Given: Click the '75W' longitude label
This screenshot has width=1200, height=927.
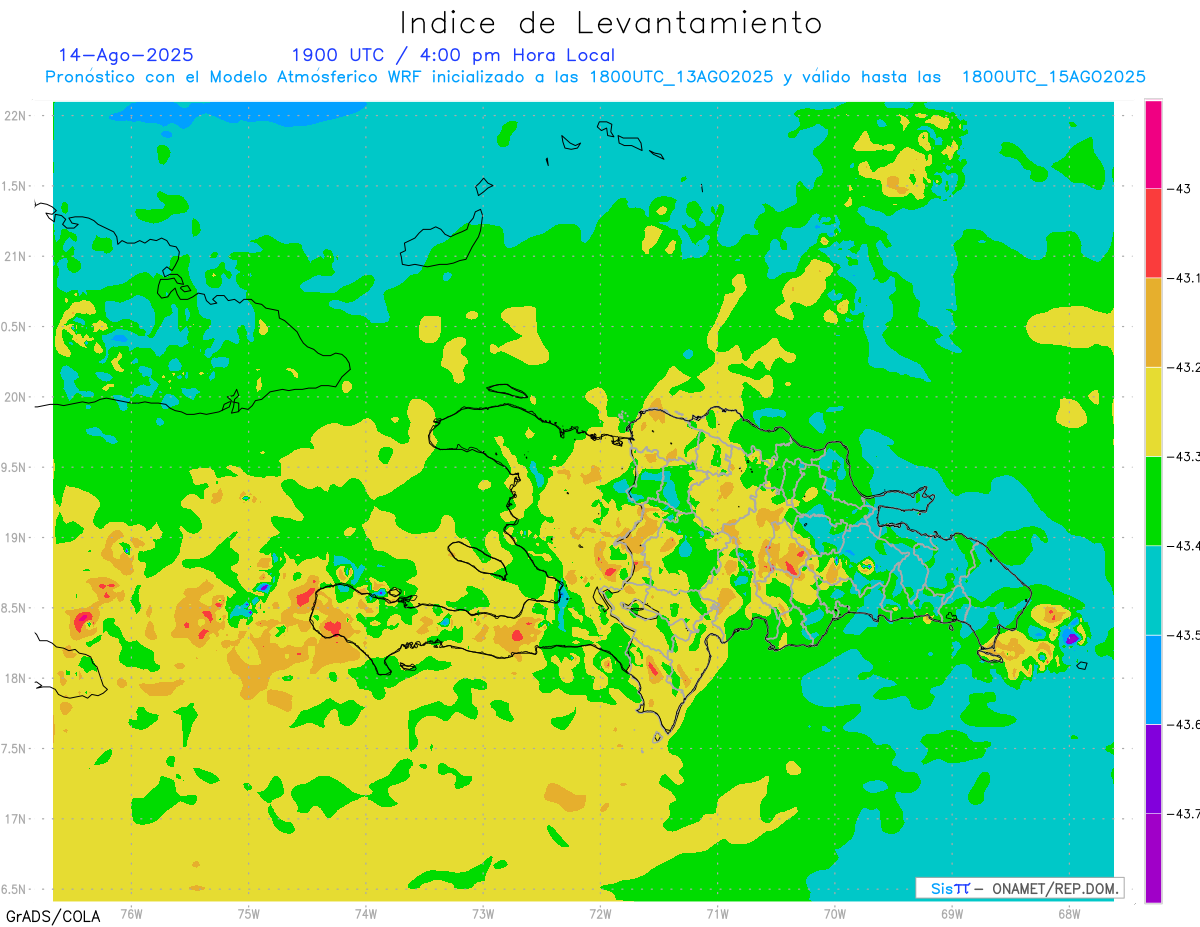Looking at the screenshot, I should pyautogui.click(x=249, y=913).
